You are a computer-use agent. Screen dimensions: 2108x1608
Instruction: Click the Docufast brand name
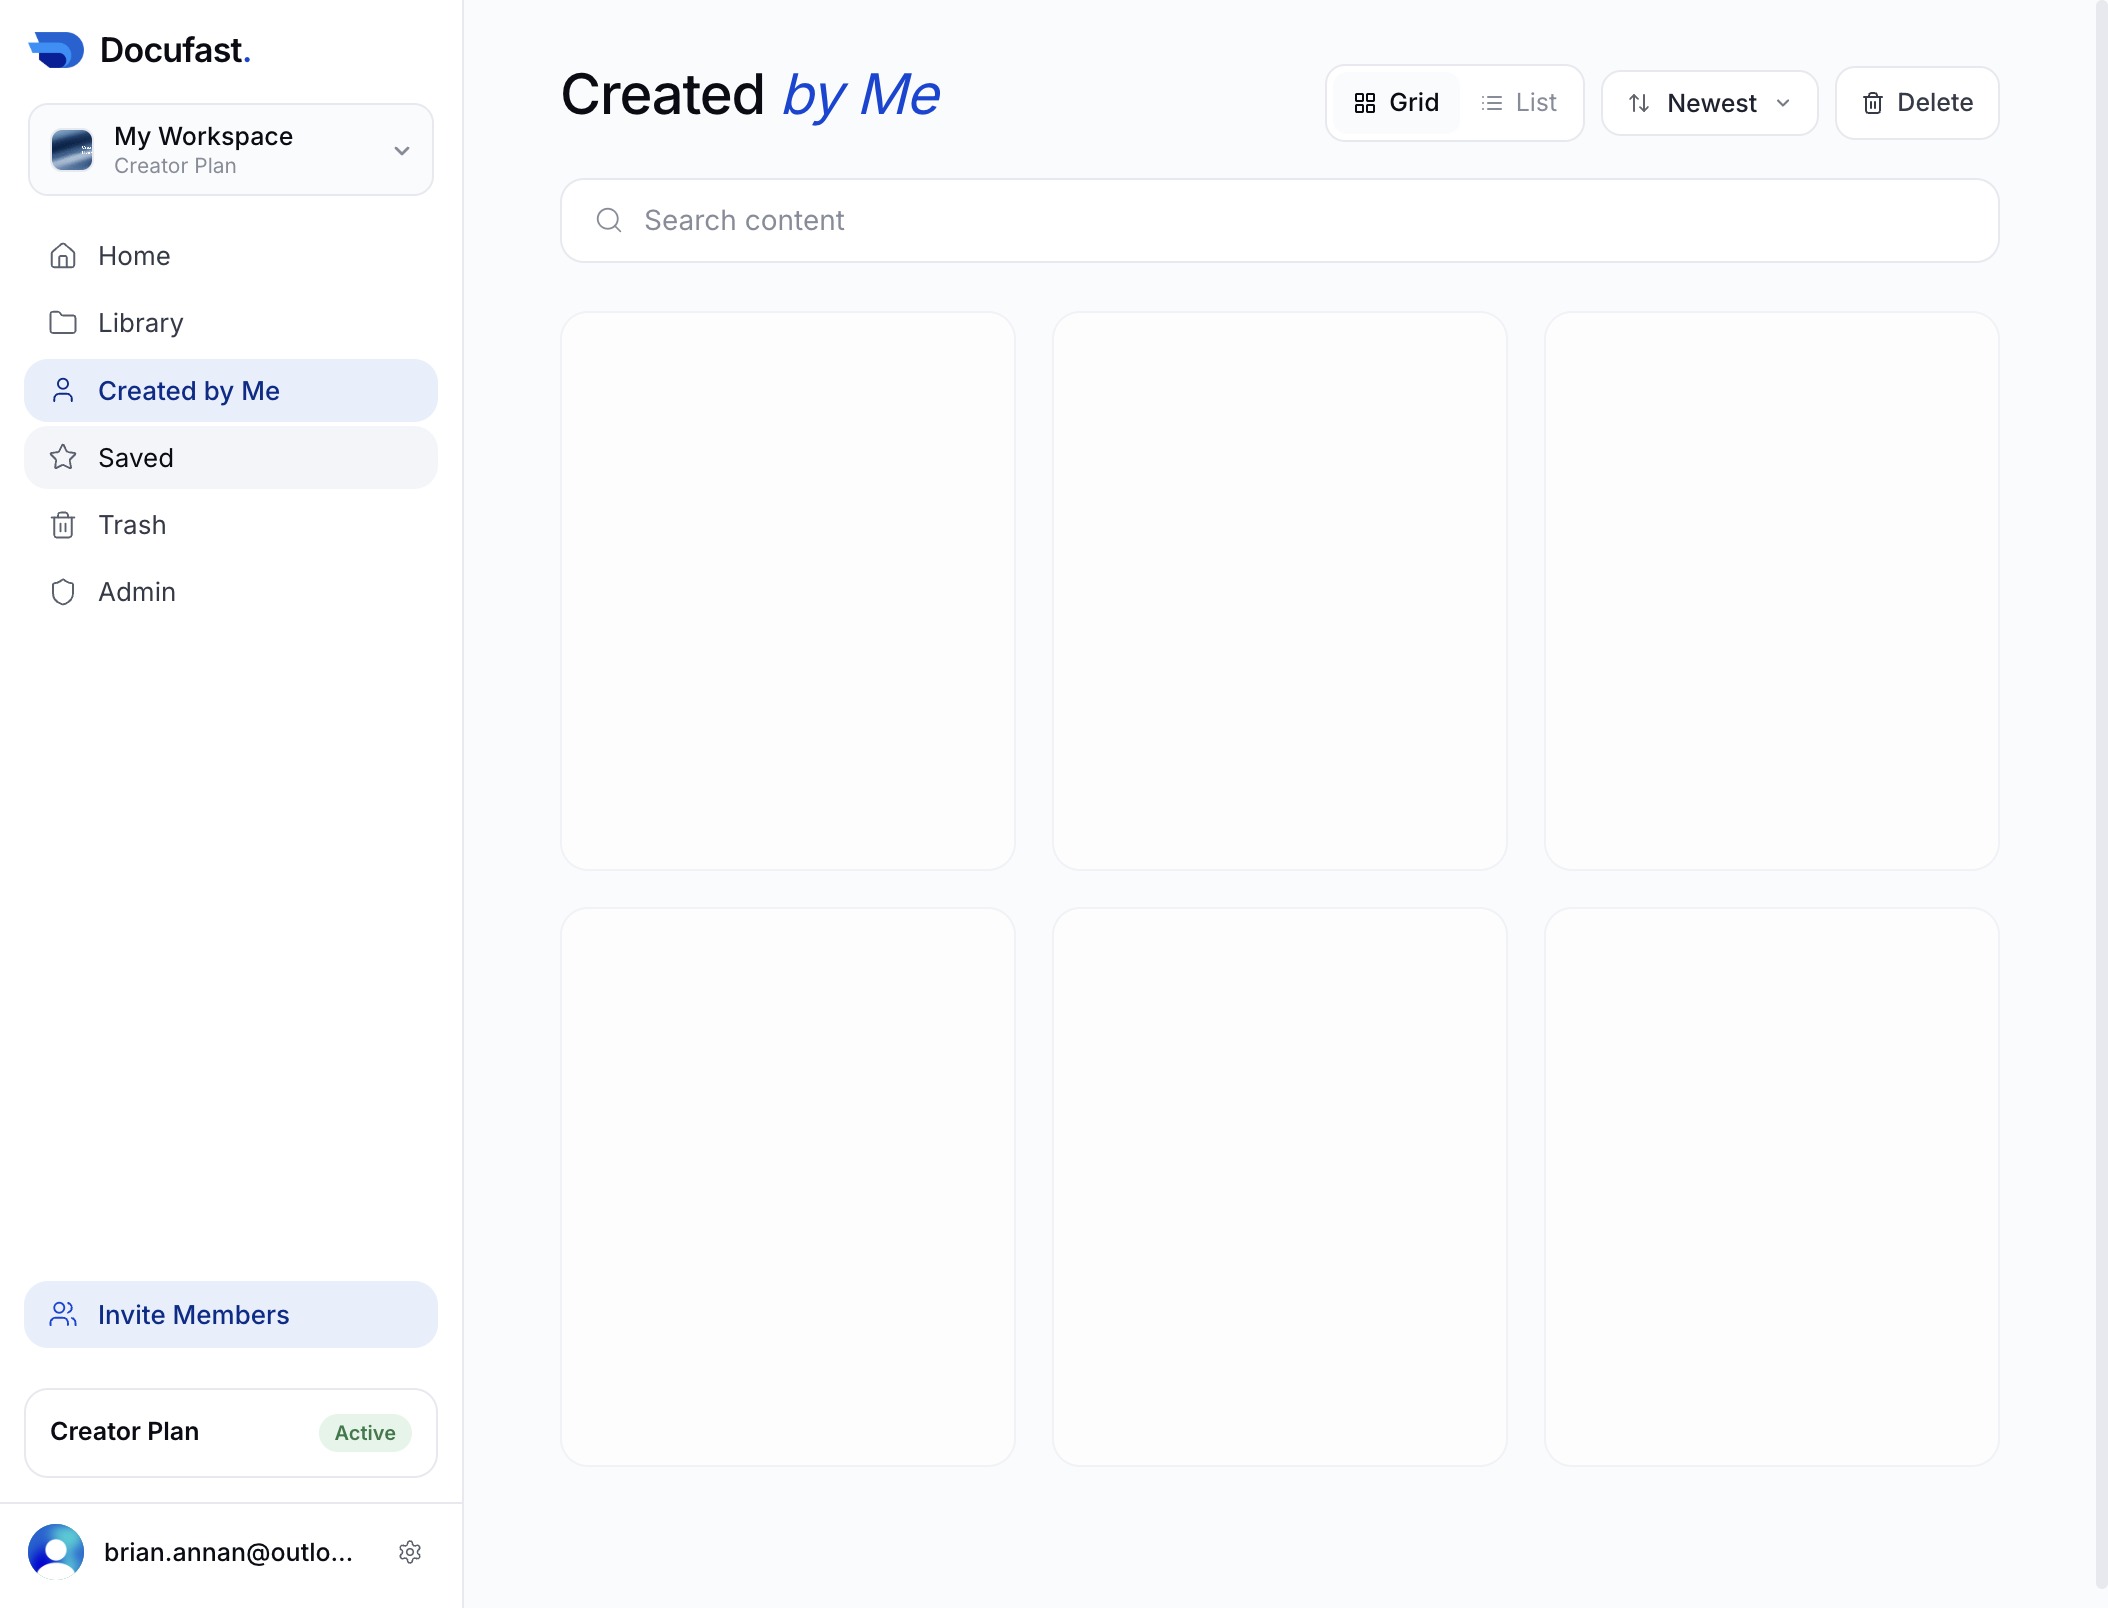point(175,50)
